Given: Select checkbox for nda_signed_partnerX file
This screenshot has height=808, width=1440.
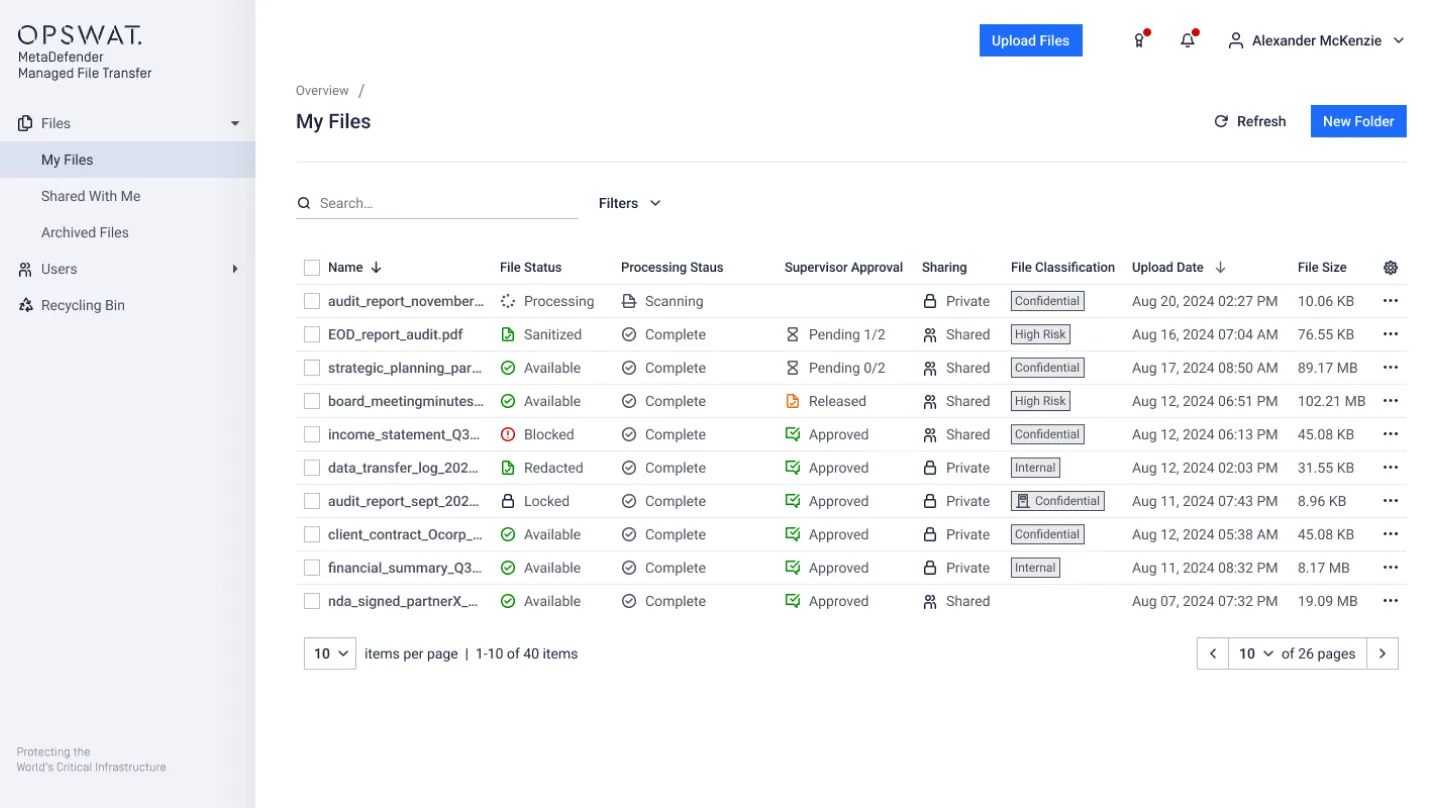Looking at the screenshot, I should click(x=312, y=601).
